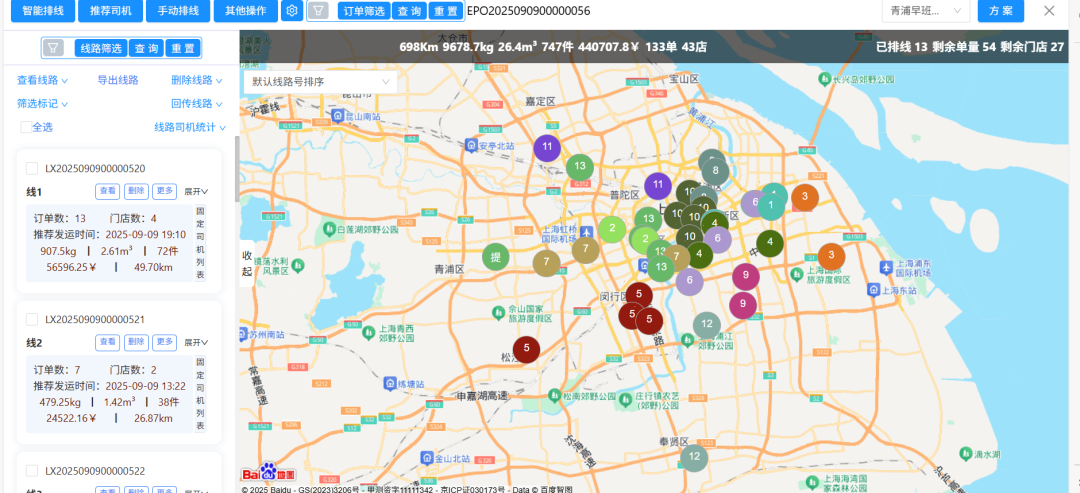Click the teal marker 12 near 奉贤区

click(693, 457)
